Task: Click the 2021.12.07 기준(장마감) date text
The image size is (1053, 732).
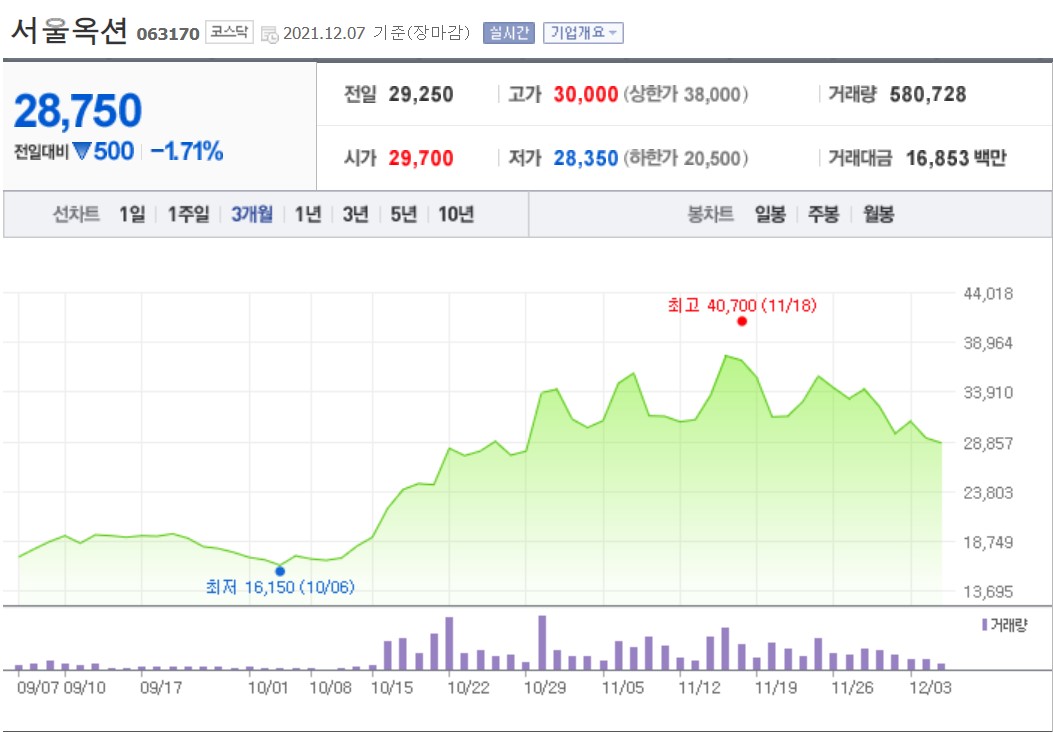Action: point(377,33)
